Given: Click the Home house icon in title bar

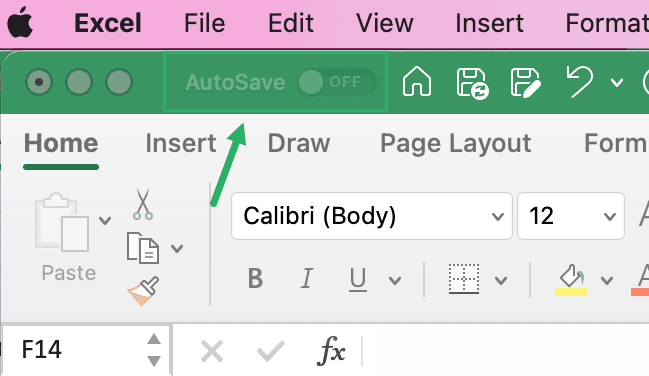Looking at the screenshot, I should pyautogui.click(x=416, y=82).
